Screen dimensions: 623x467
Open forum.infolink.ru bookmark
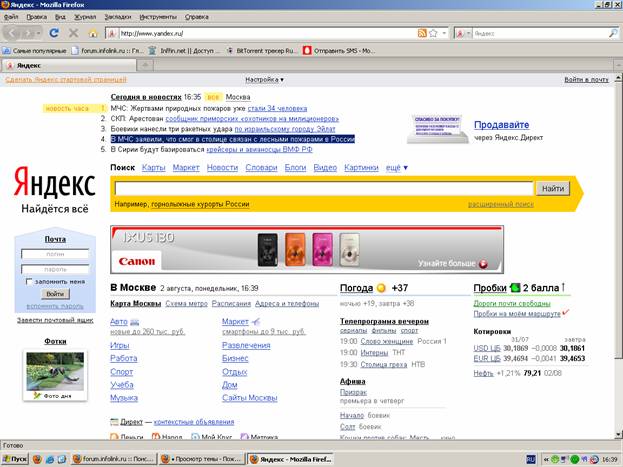pyautogui.click(x=107, y=51)
